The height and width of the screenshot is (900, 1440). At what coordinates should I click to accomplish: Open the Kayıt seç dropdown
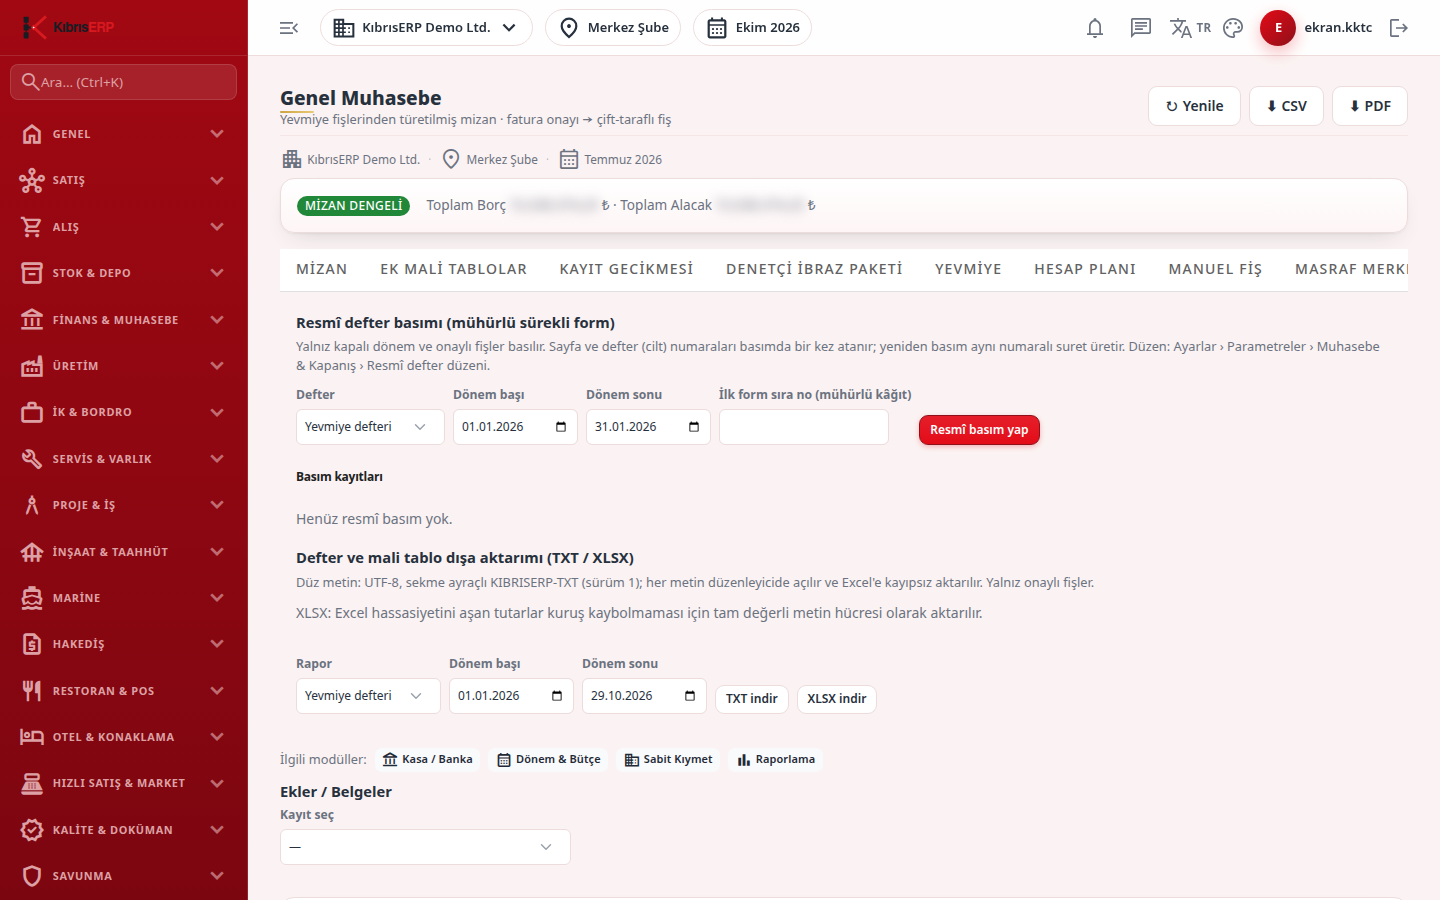point(425,847)
